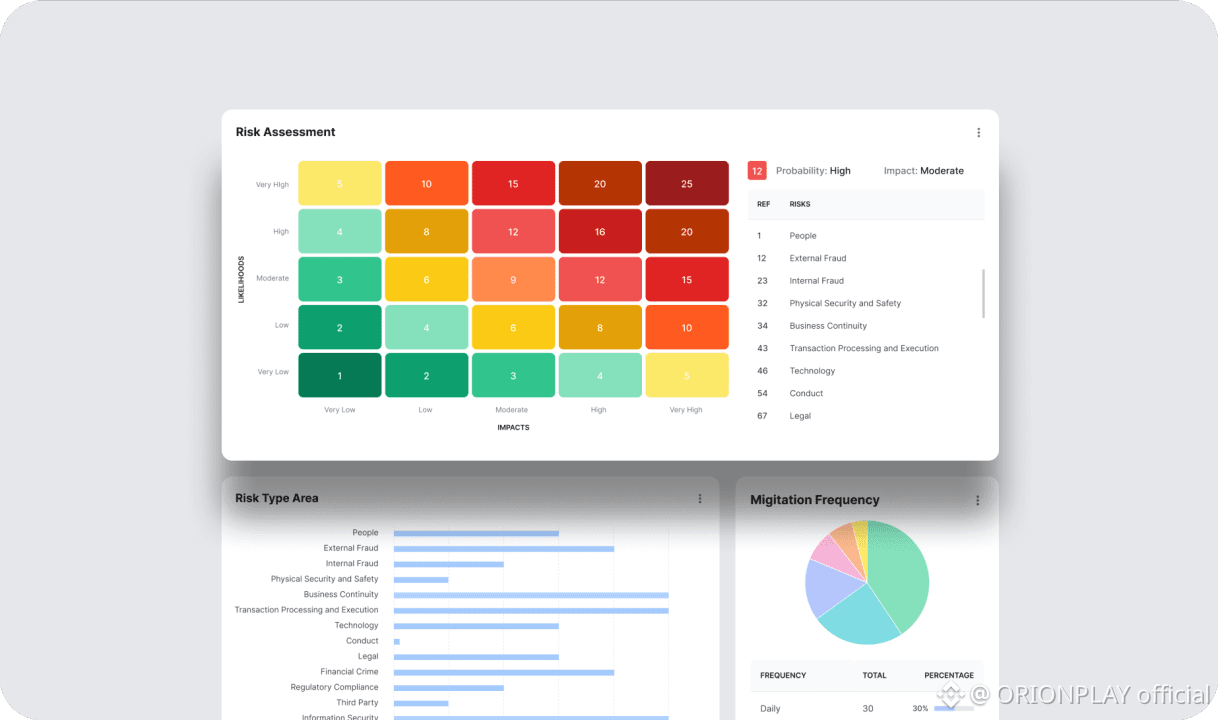1218x720 pixels.
Task: Click the red 12 risk score badge
Action: pyautogui.click(x=757, y=171)
